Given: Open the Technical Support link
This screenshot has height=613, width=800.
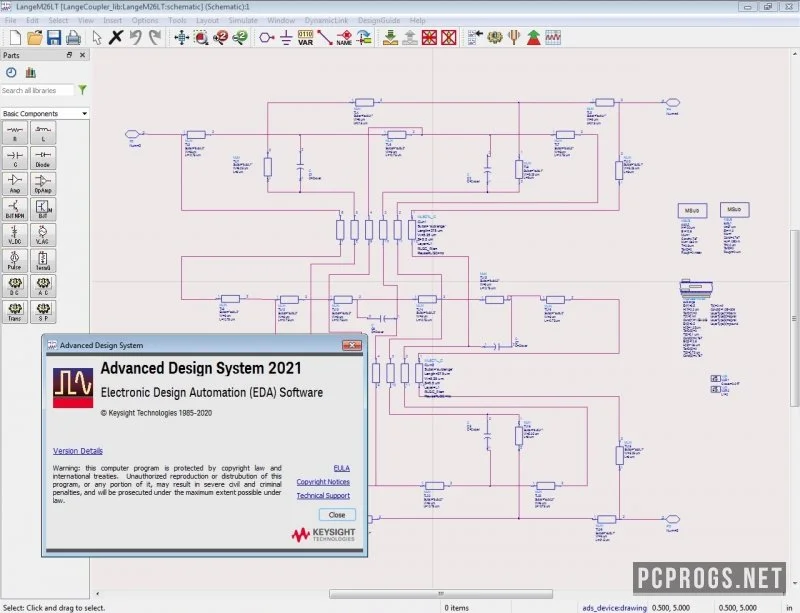Looking at the screenshot, I should [x=323, y=496].
